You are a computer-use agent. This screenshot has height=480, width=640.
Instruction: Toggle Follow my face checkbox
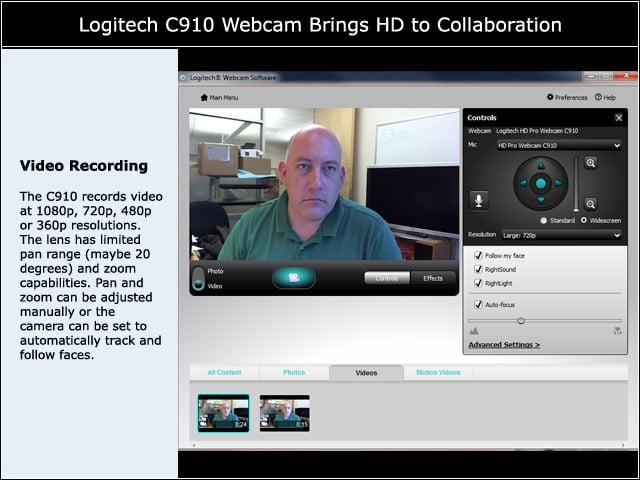pyautogui.click(x=478, y=256)
